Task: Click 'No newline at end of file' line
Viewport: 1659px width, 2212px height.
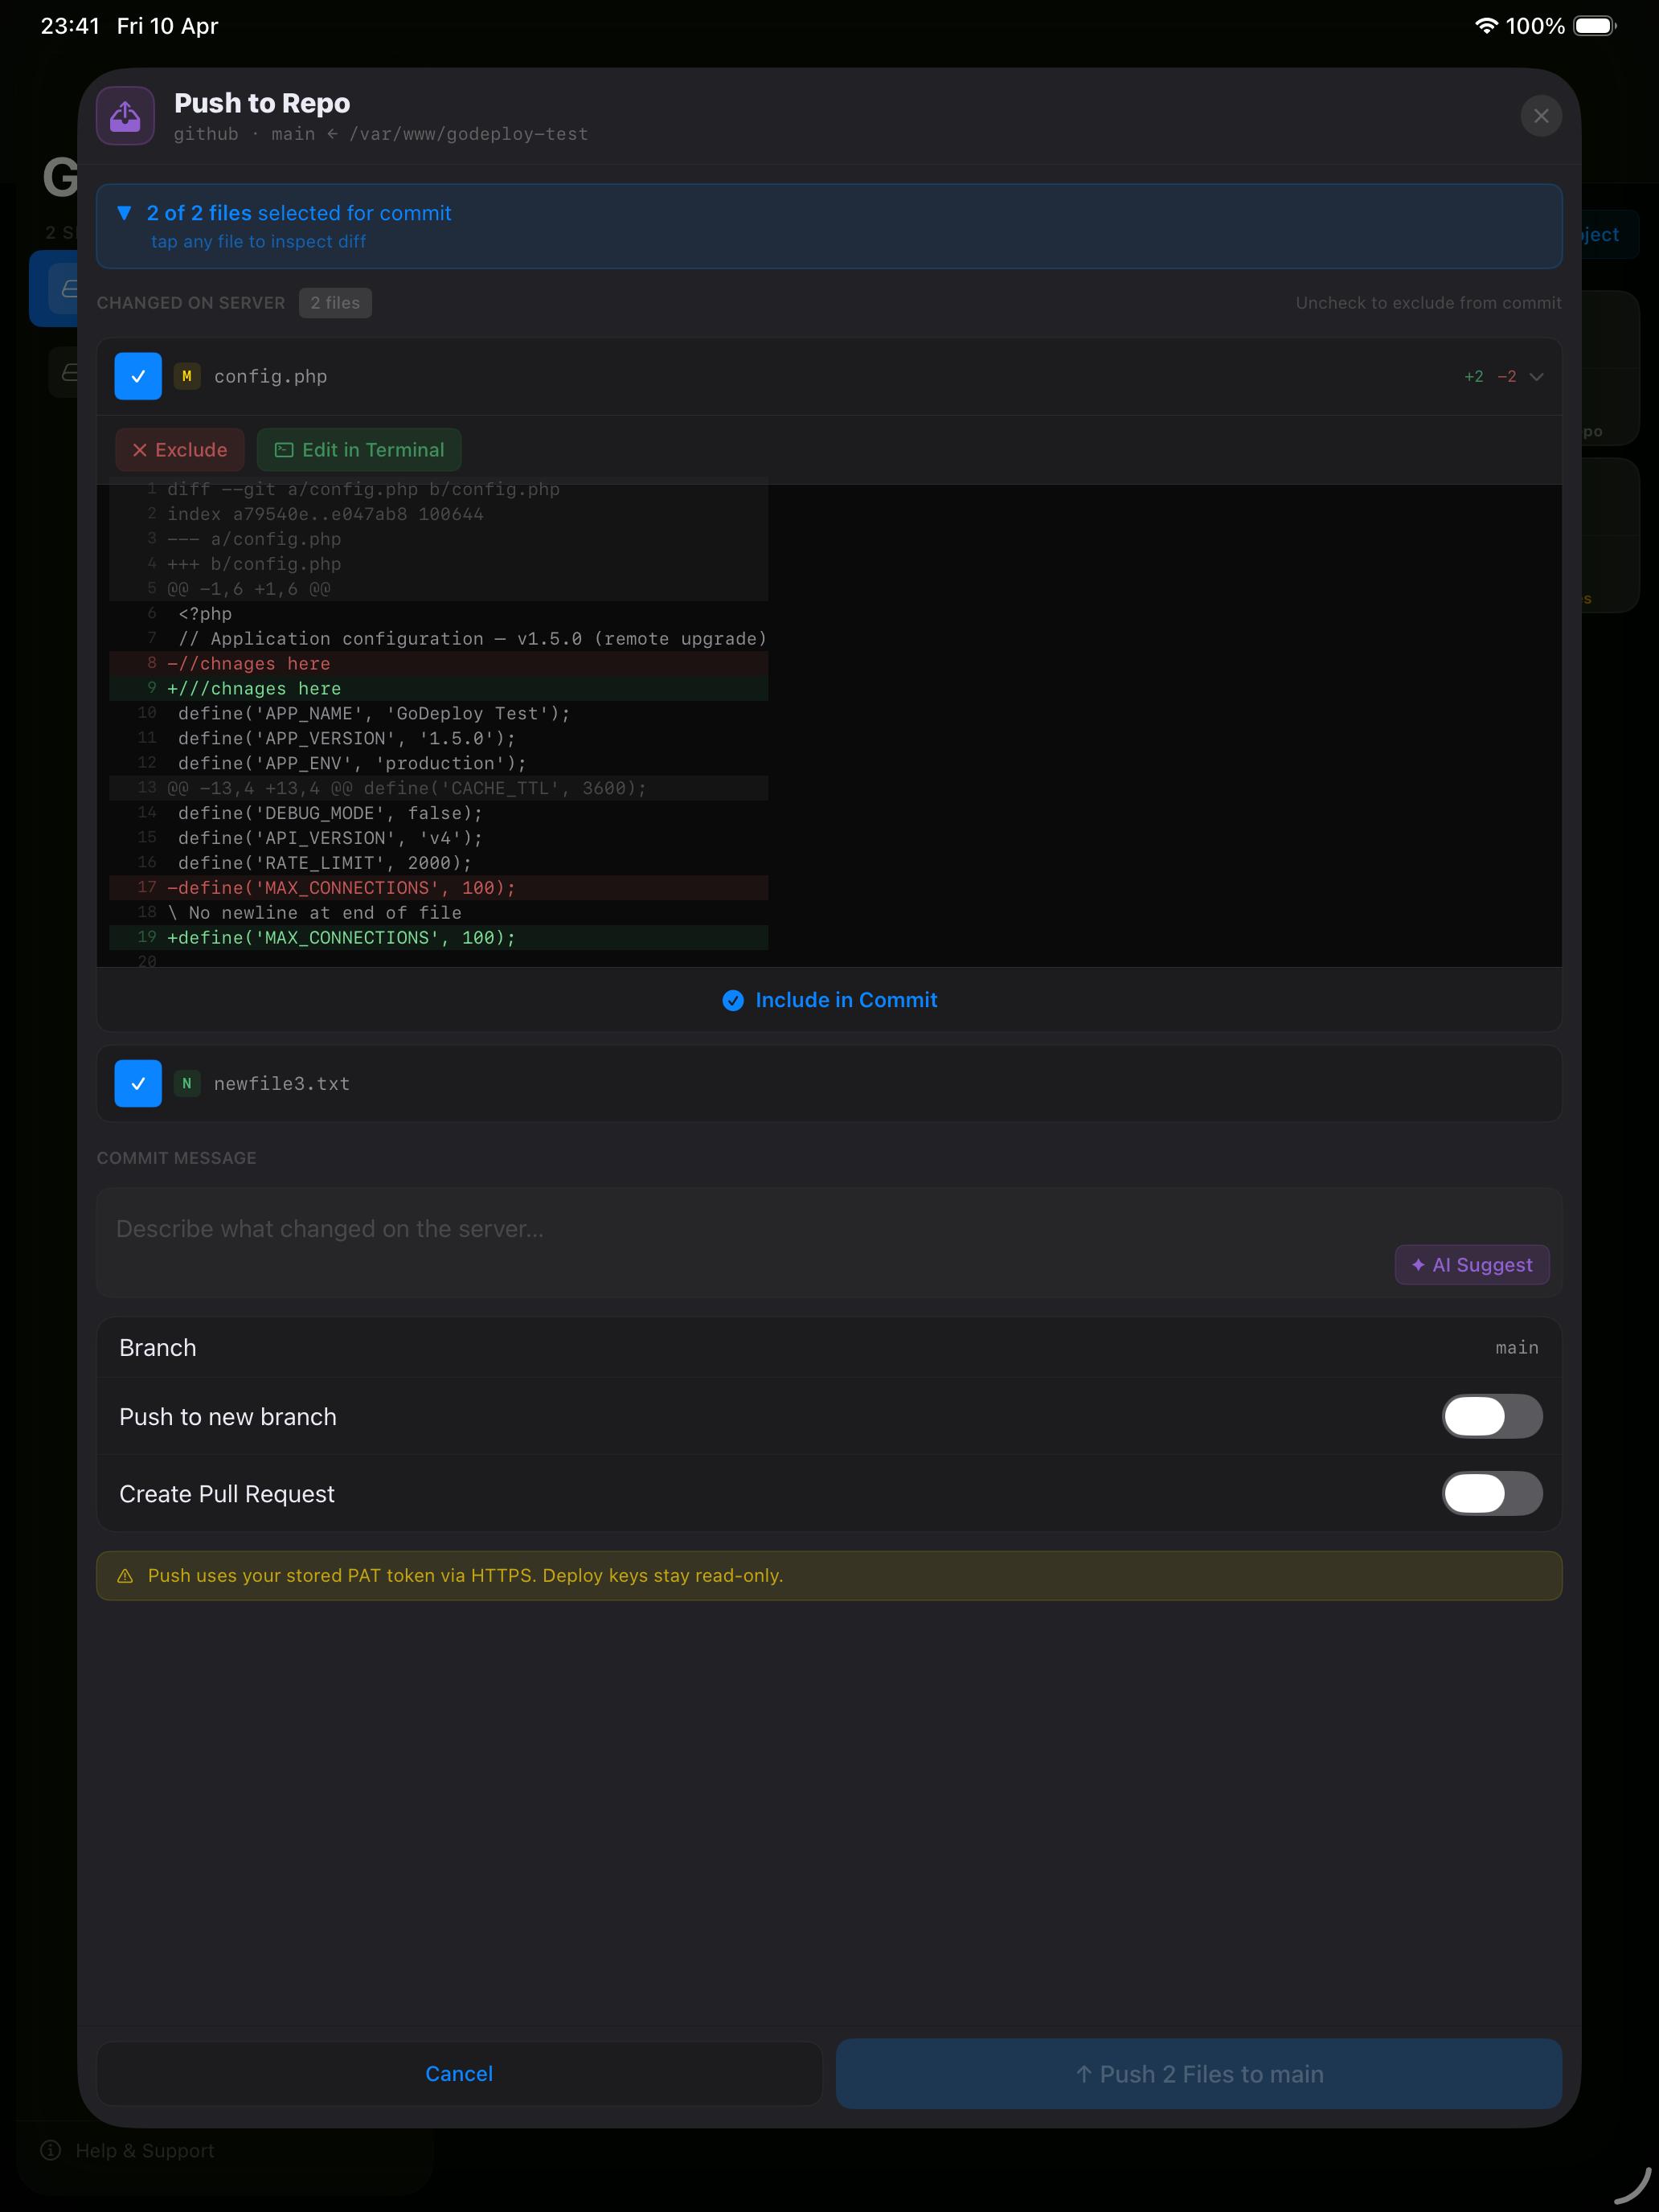Action: (439, 912)
